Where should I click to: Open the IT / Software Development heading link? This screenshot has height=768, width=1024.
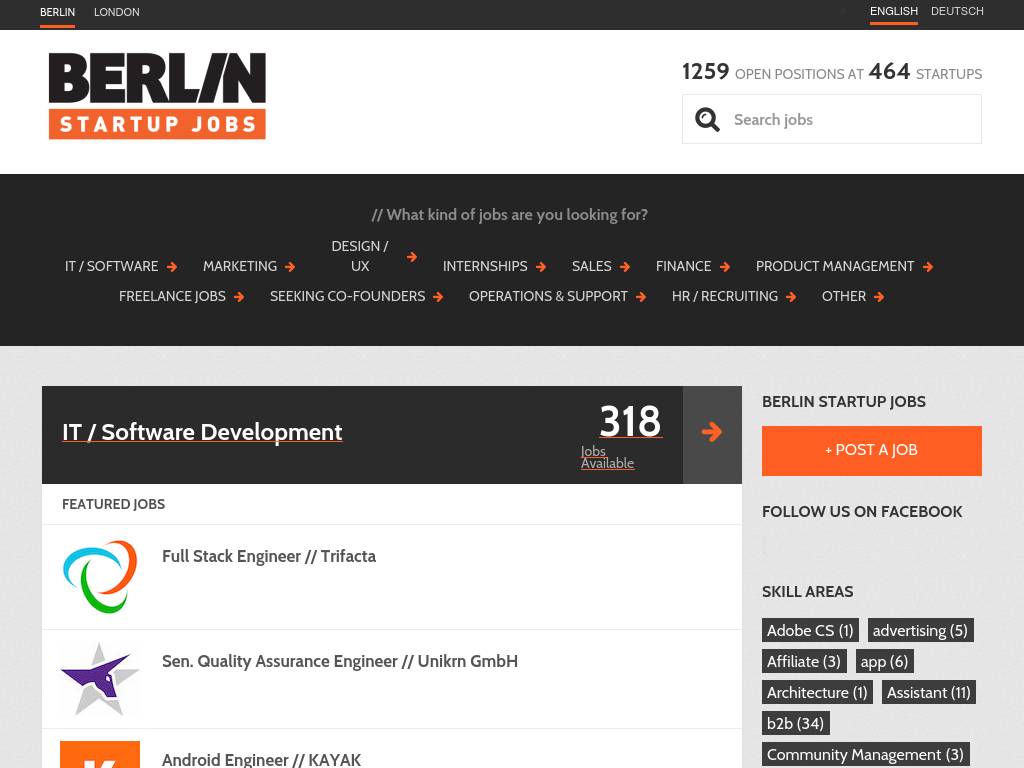click(202, 432)
